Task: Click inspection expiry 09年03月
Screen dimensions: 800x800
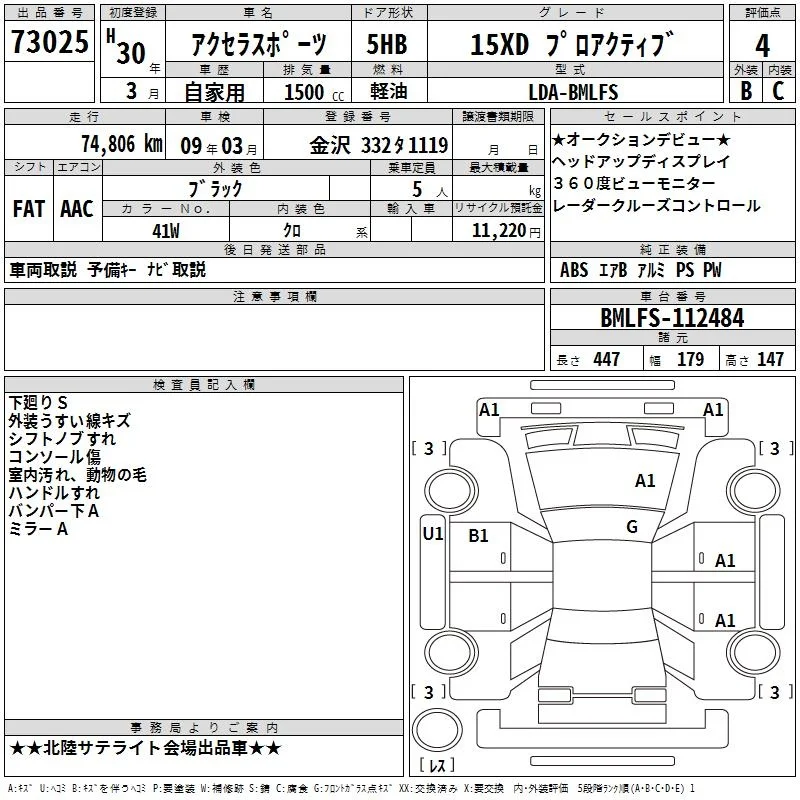Action: point(219,146)
